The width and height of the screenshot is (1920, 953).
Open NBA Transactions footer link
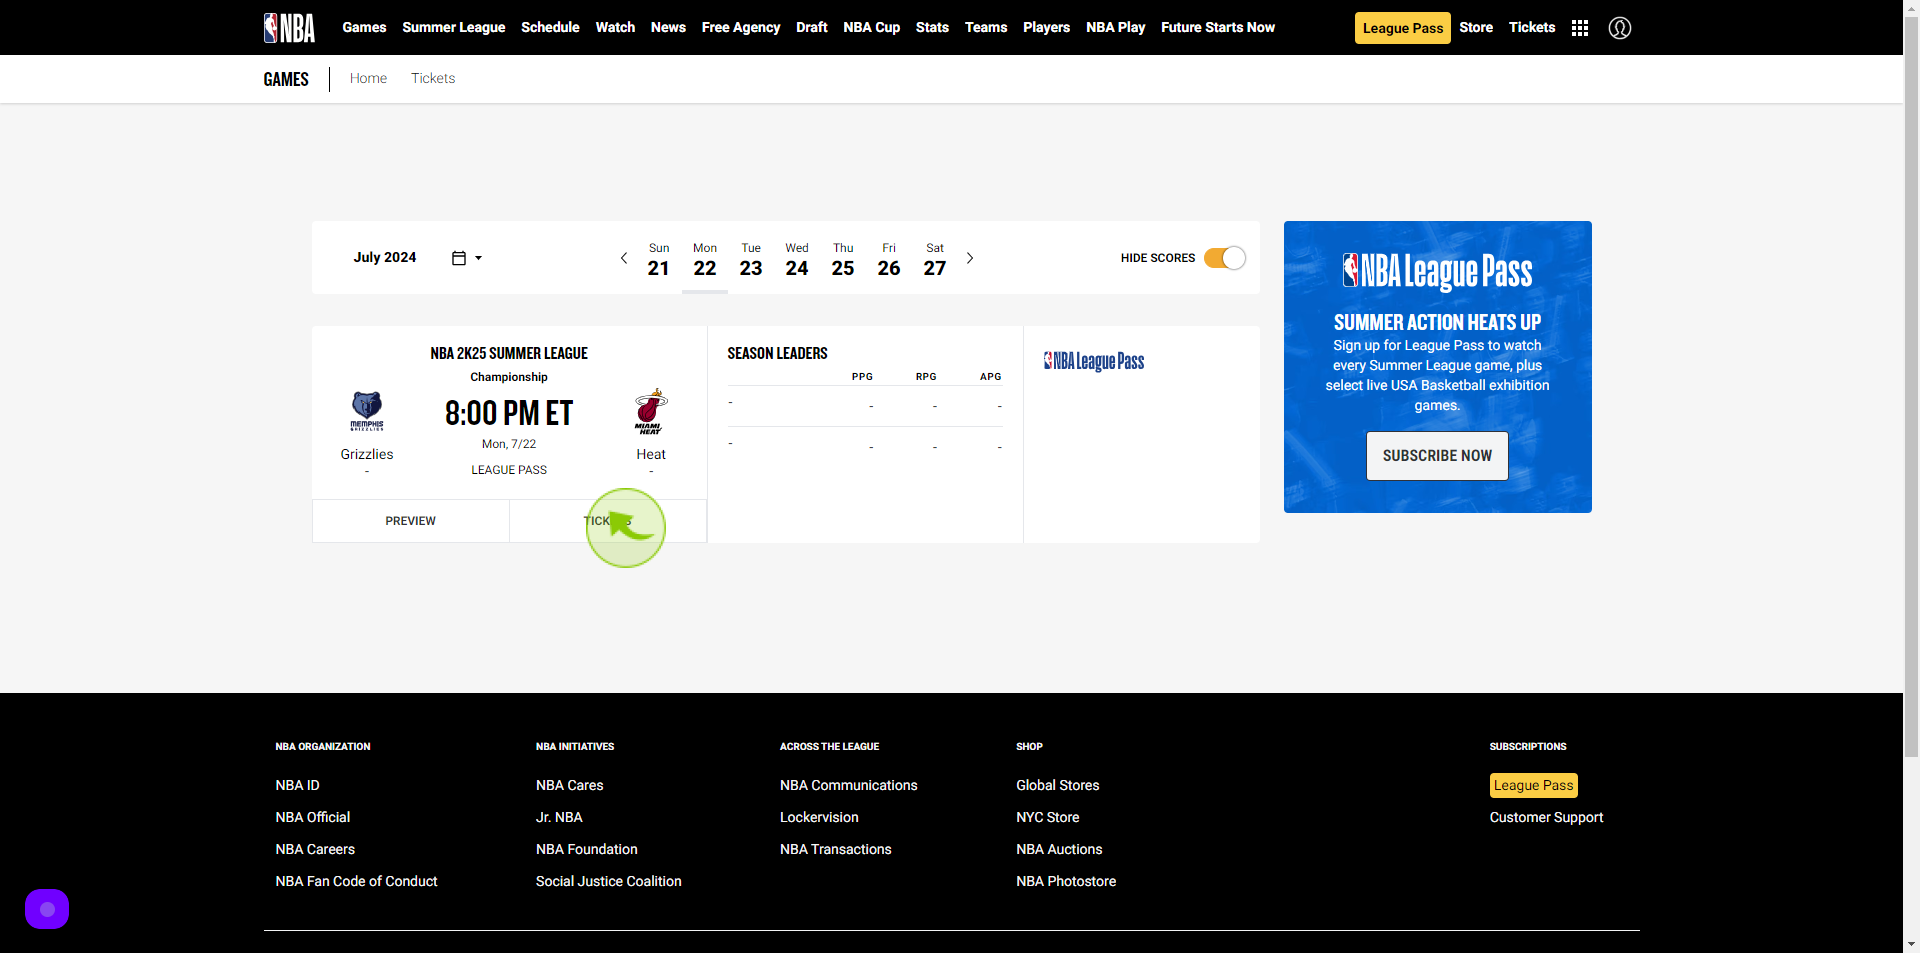(836, 849)
